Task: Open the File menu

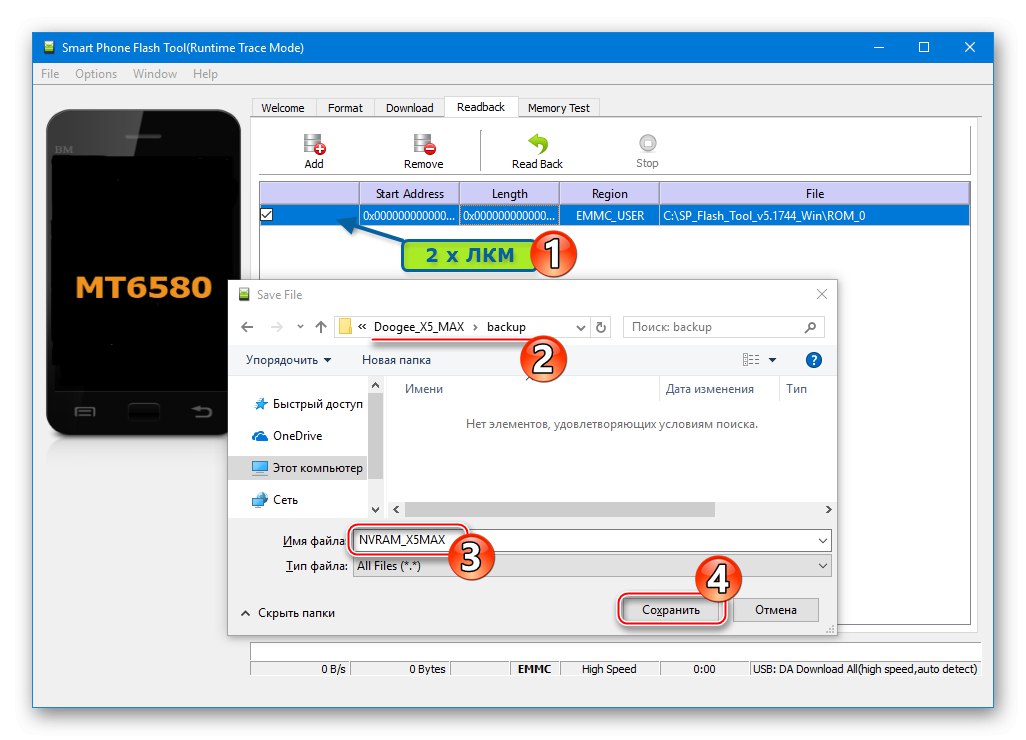Action: click(50, 74)
